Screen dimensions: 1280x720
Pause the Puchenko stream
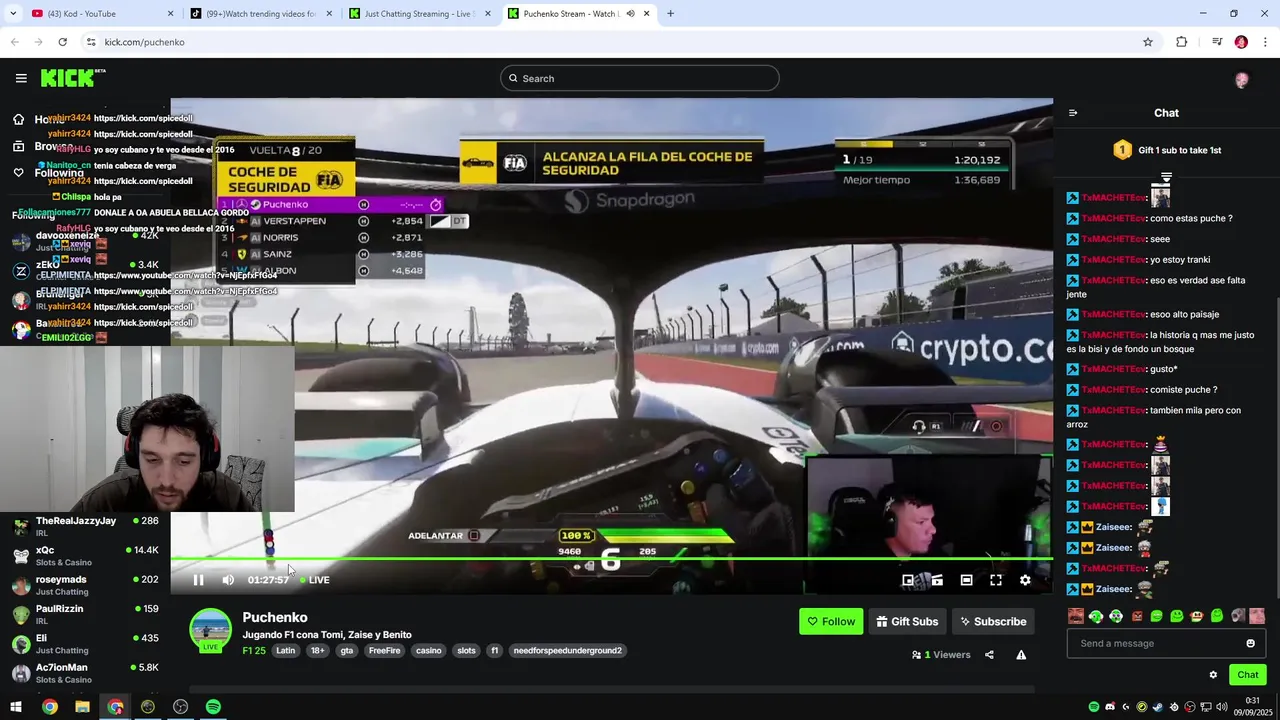click(198, 580)
